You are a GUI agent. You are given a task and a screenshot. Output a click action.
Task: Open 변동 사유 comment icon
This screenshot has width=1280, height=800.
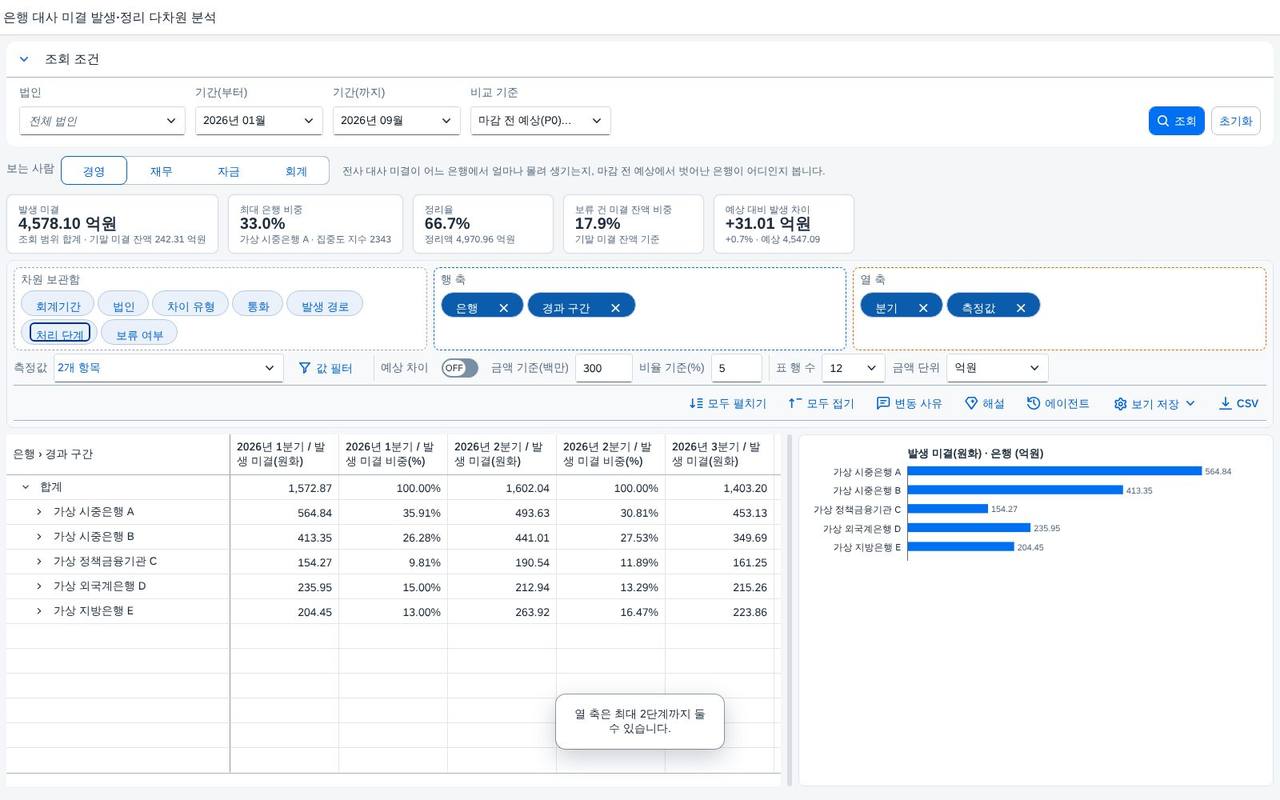point(883,404)
